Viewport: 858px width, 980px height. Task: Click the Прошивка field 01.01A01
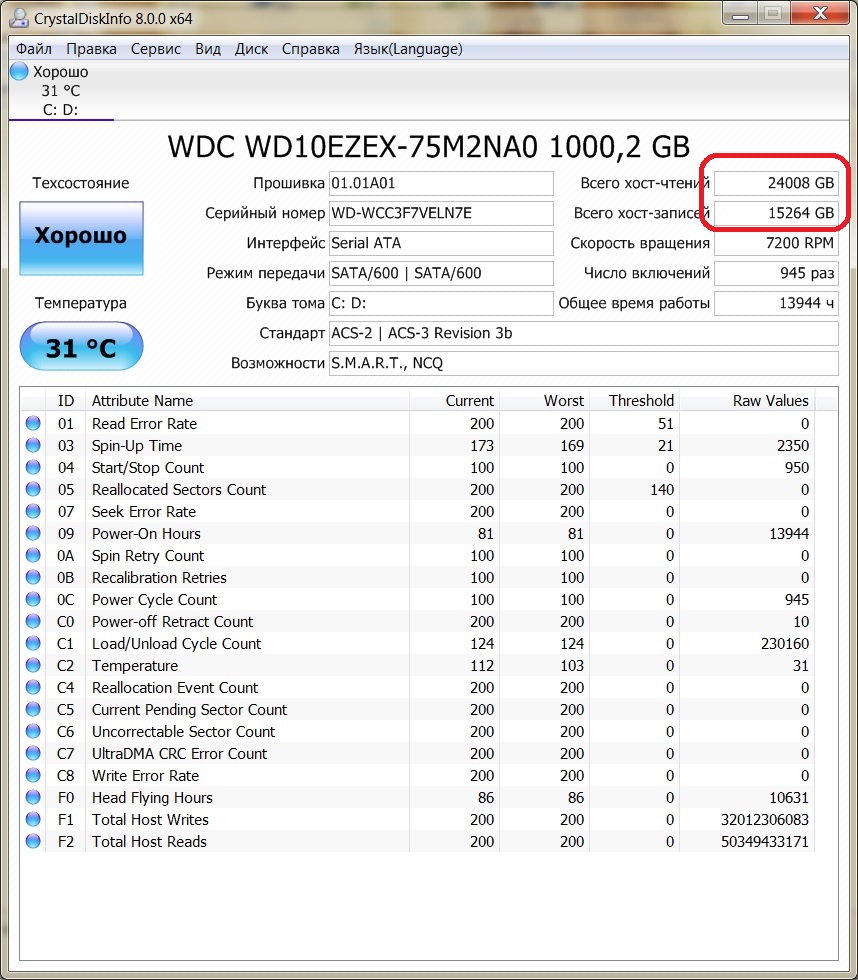pos(441,183)
